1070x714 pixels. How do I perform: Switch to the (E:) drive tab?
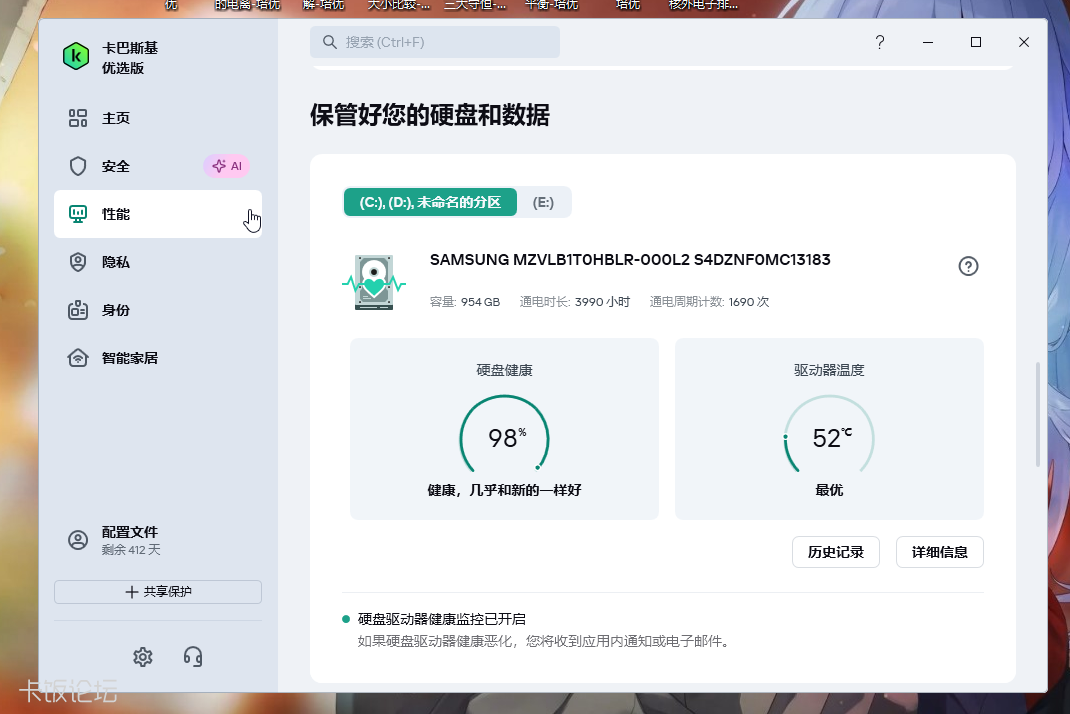(x=543, y=203)
